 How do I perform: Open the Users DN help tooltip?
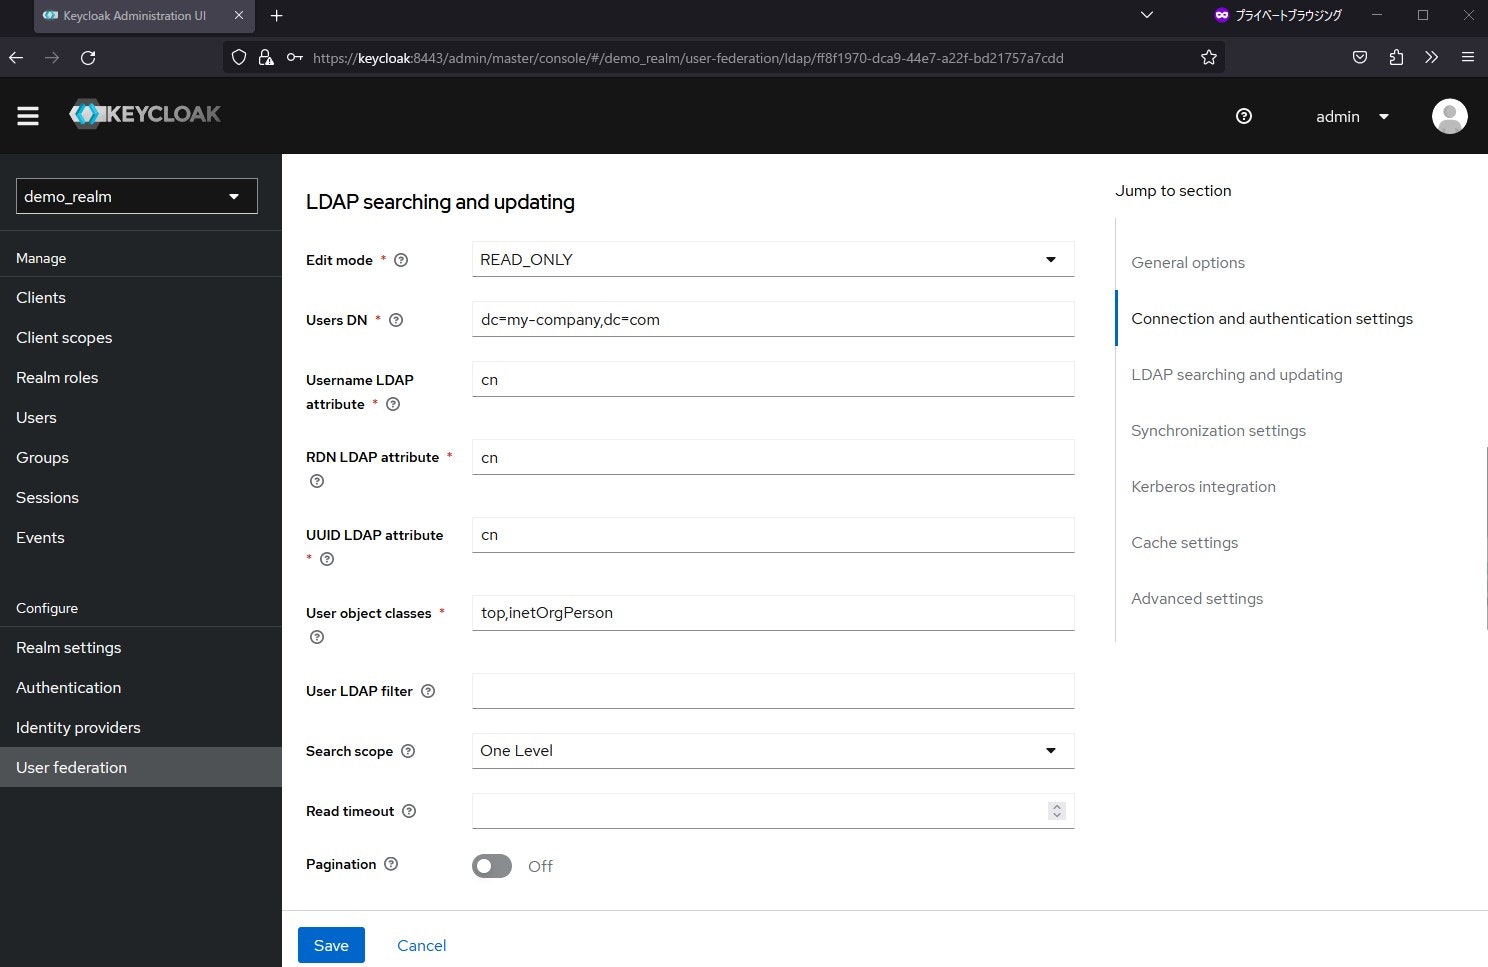[x=395, y=320]
